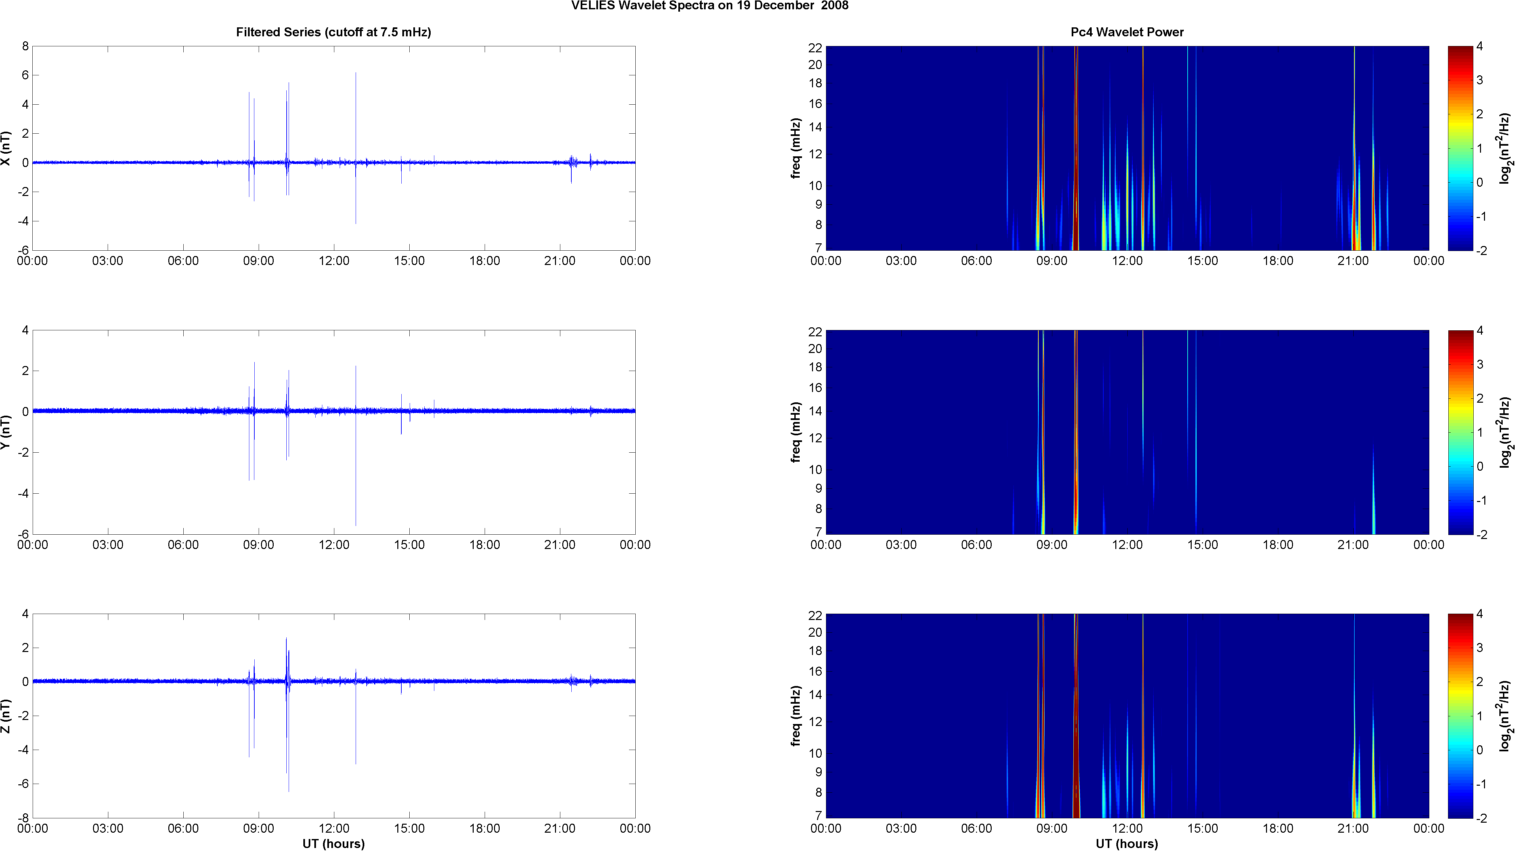The width and height of the screenshot is (1515, 851).
Task: Click the top wavelet panel's colorbar
Action: pos(1460,148)
